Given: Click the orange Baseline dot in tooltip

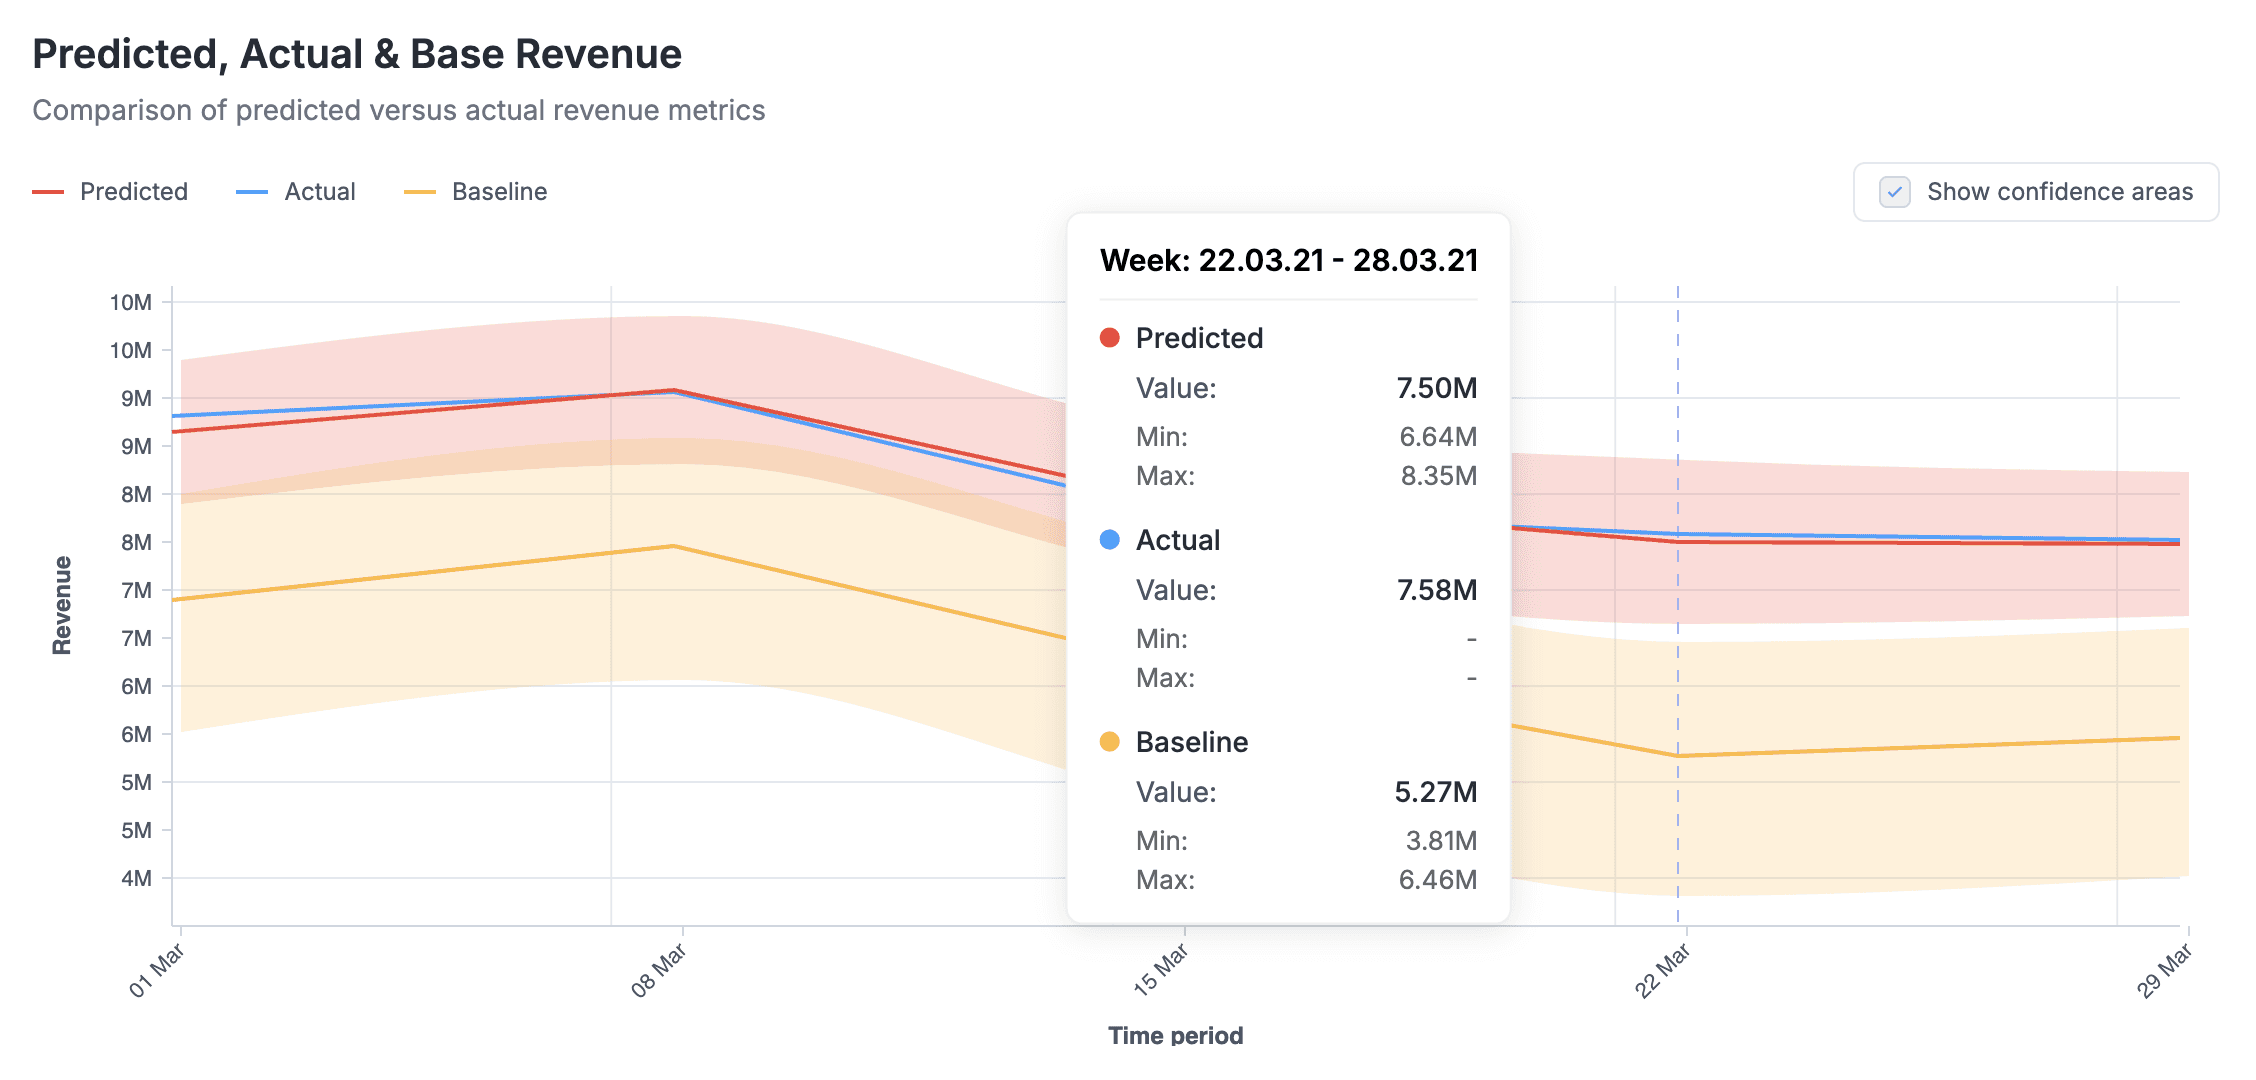Looking at the screenshot, I should [x=1109, y=742].
